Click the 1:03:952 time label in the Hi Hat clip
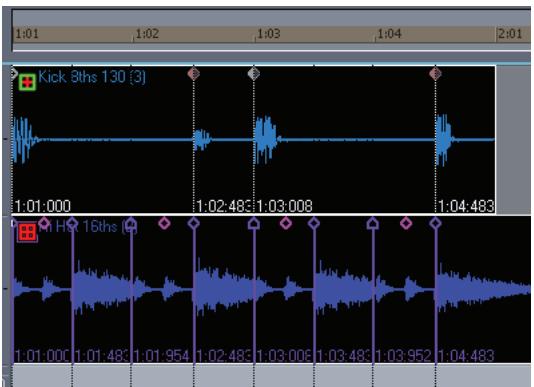 [x=404, y=356]
